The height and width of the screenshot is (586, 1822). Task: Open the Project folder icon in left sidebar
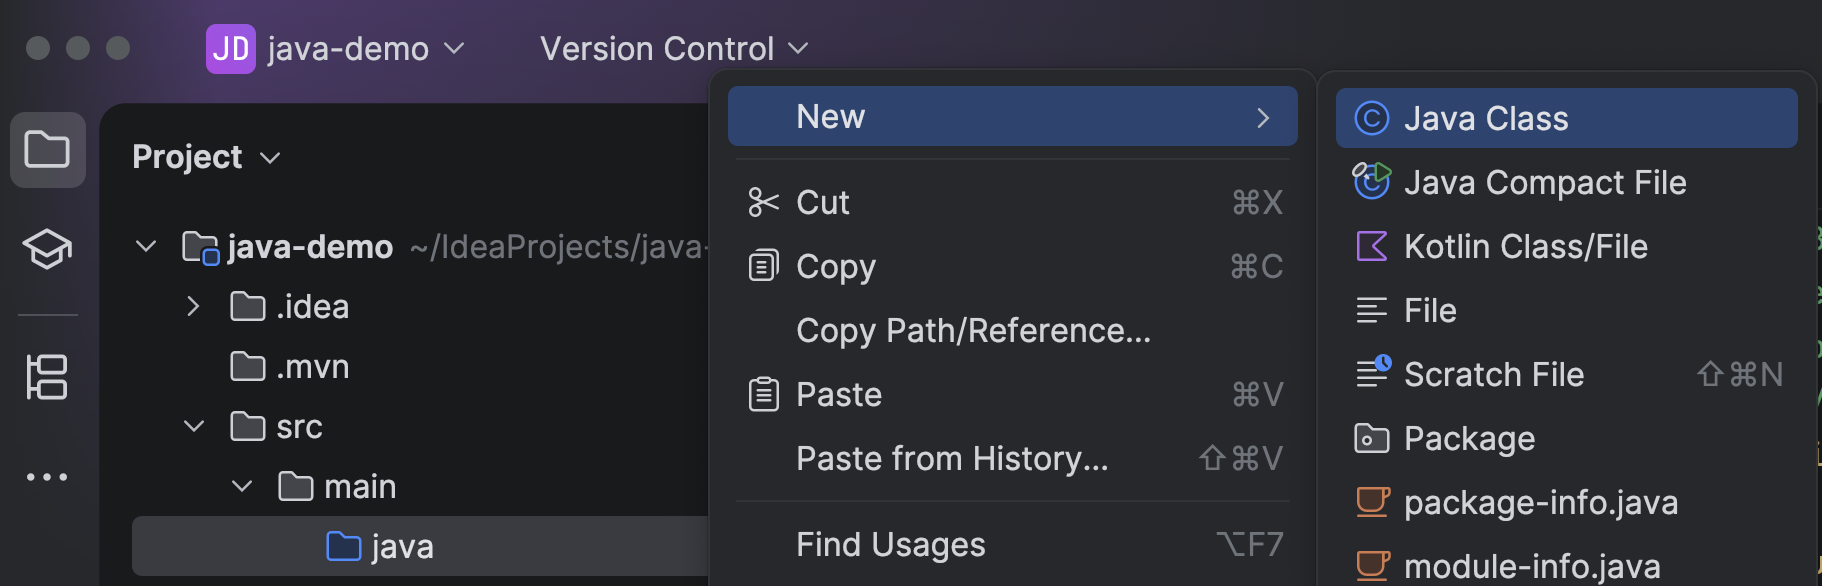47,150
